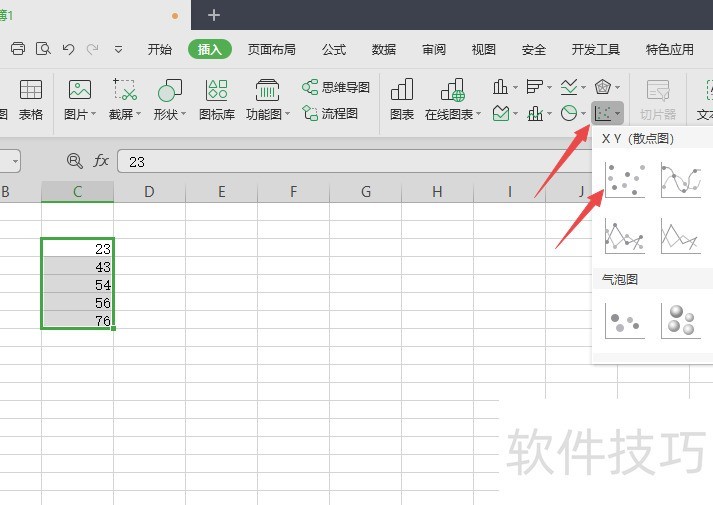Choose scatter with straight lines and markers

point(625,236)
